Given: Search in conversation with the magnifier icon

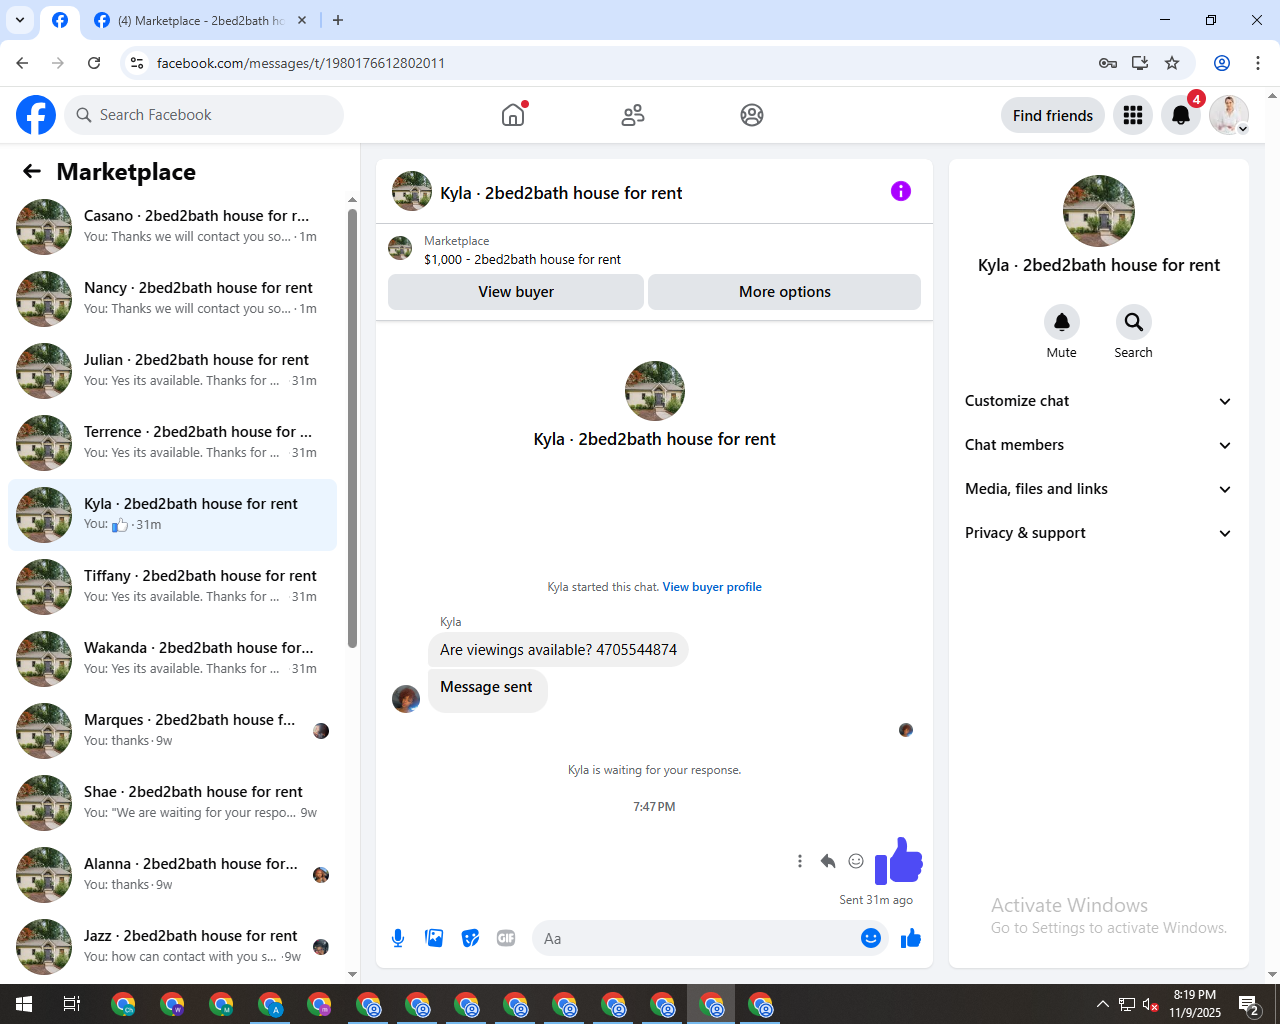Looking at the screenshot, I should (x=1133, y=322).
